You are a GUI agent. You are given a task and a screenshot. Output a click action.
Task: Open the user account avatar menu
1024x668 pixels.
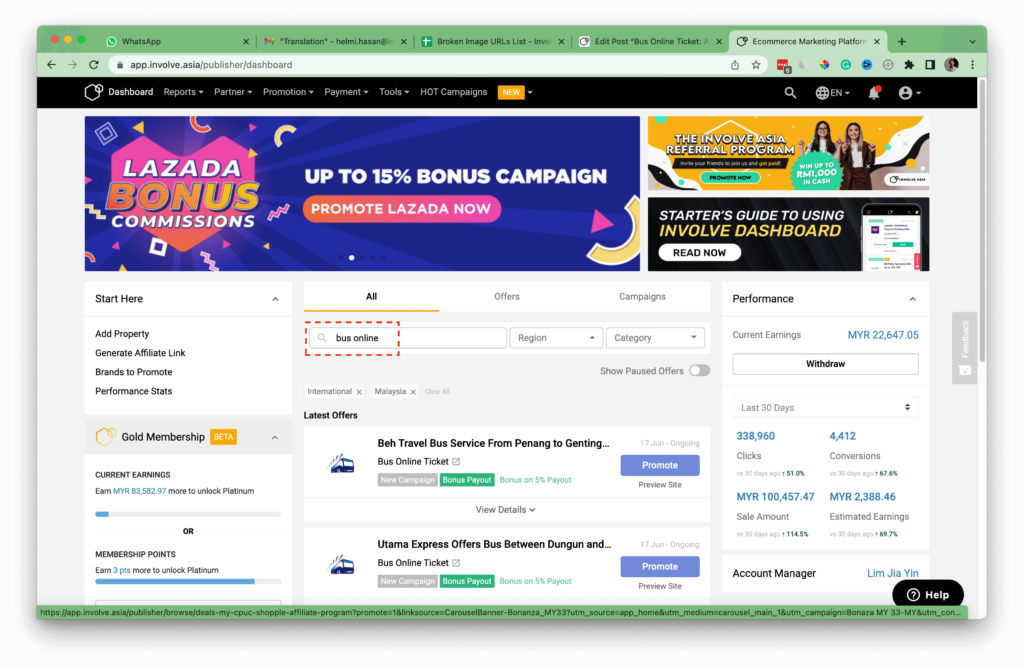click(909, 93)
